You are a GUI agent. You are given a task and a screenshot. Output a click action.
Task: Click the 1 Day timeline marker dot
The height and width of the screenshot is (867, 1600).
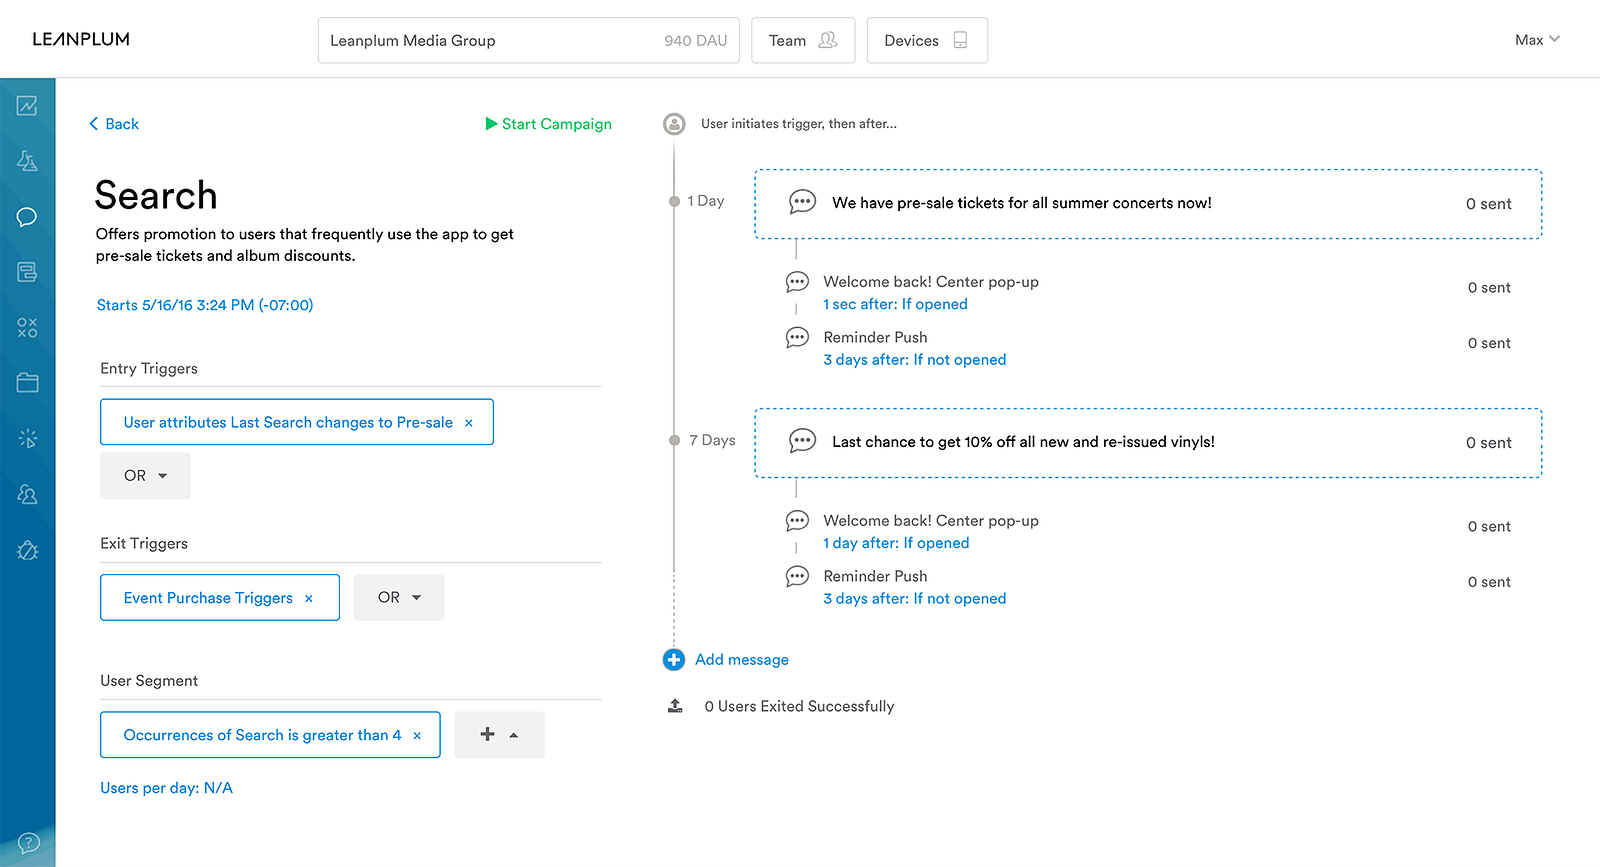(x=674, y=201)
